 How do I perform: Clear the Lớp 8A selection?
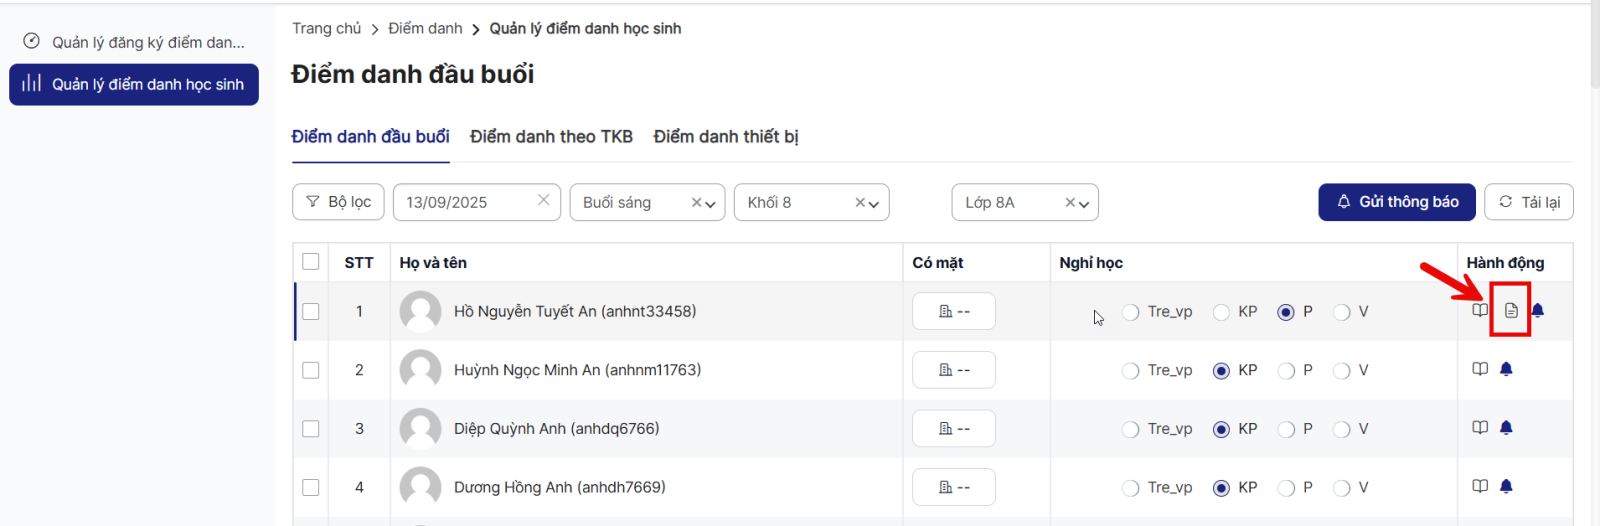coord(1069,203)
